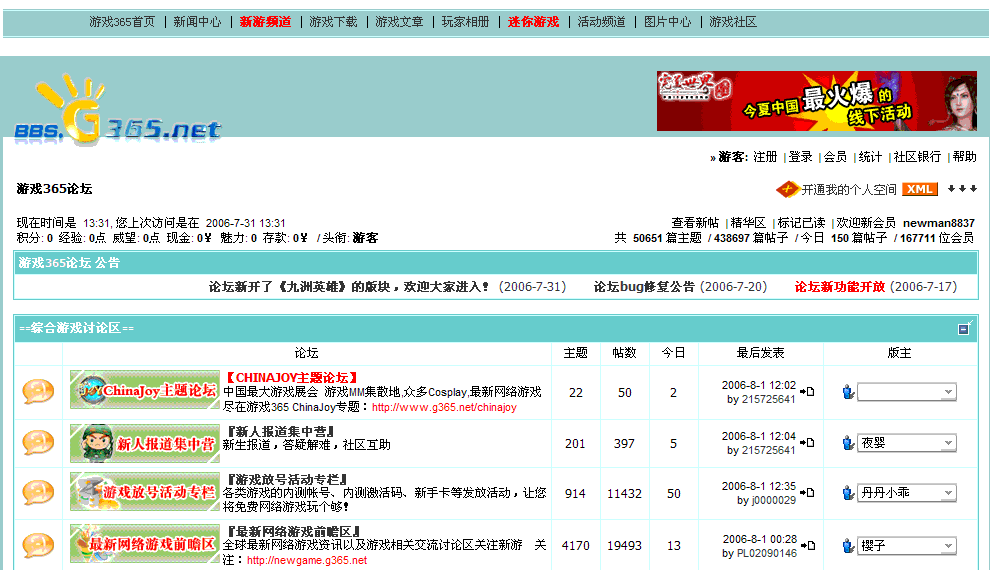Open 【CHINAJOY主题论坛】 forum title
The width and height of the screenshot is (990, 570).
click(291, 377)
